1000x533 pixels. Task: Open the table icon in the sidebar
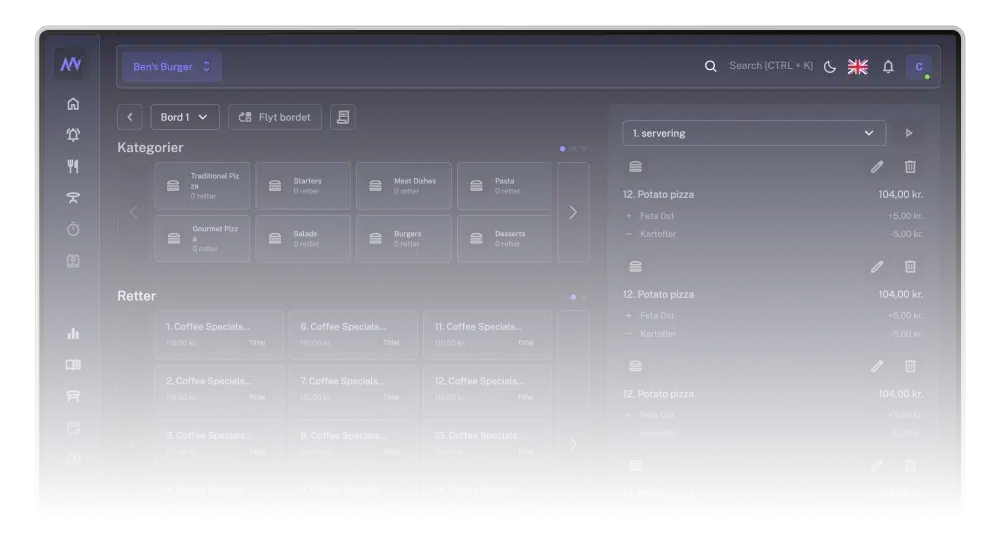click(x=73, y=198)
